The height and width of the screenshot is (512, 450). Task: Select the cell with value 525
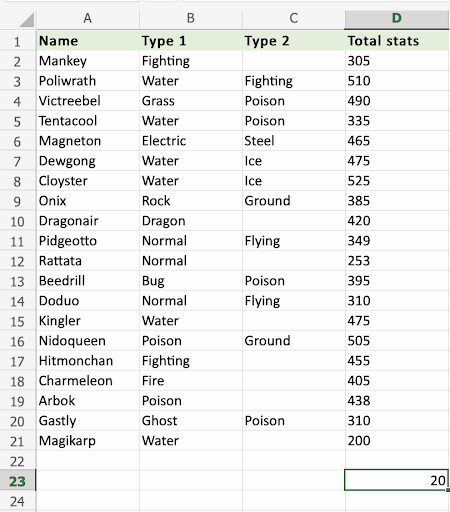coord(397,181)
